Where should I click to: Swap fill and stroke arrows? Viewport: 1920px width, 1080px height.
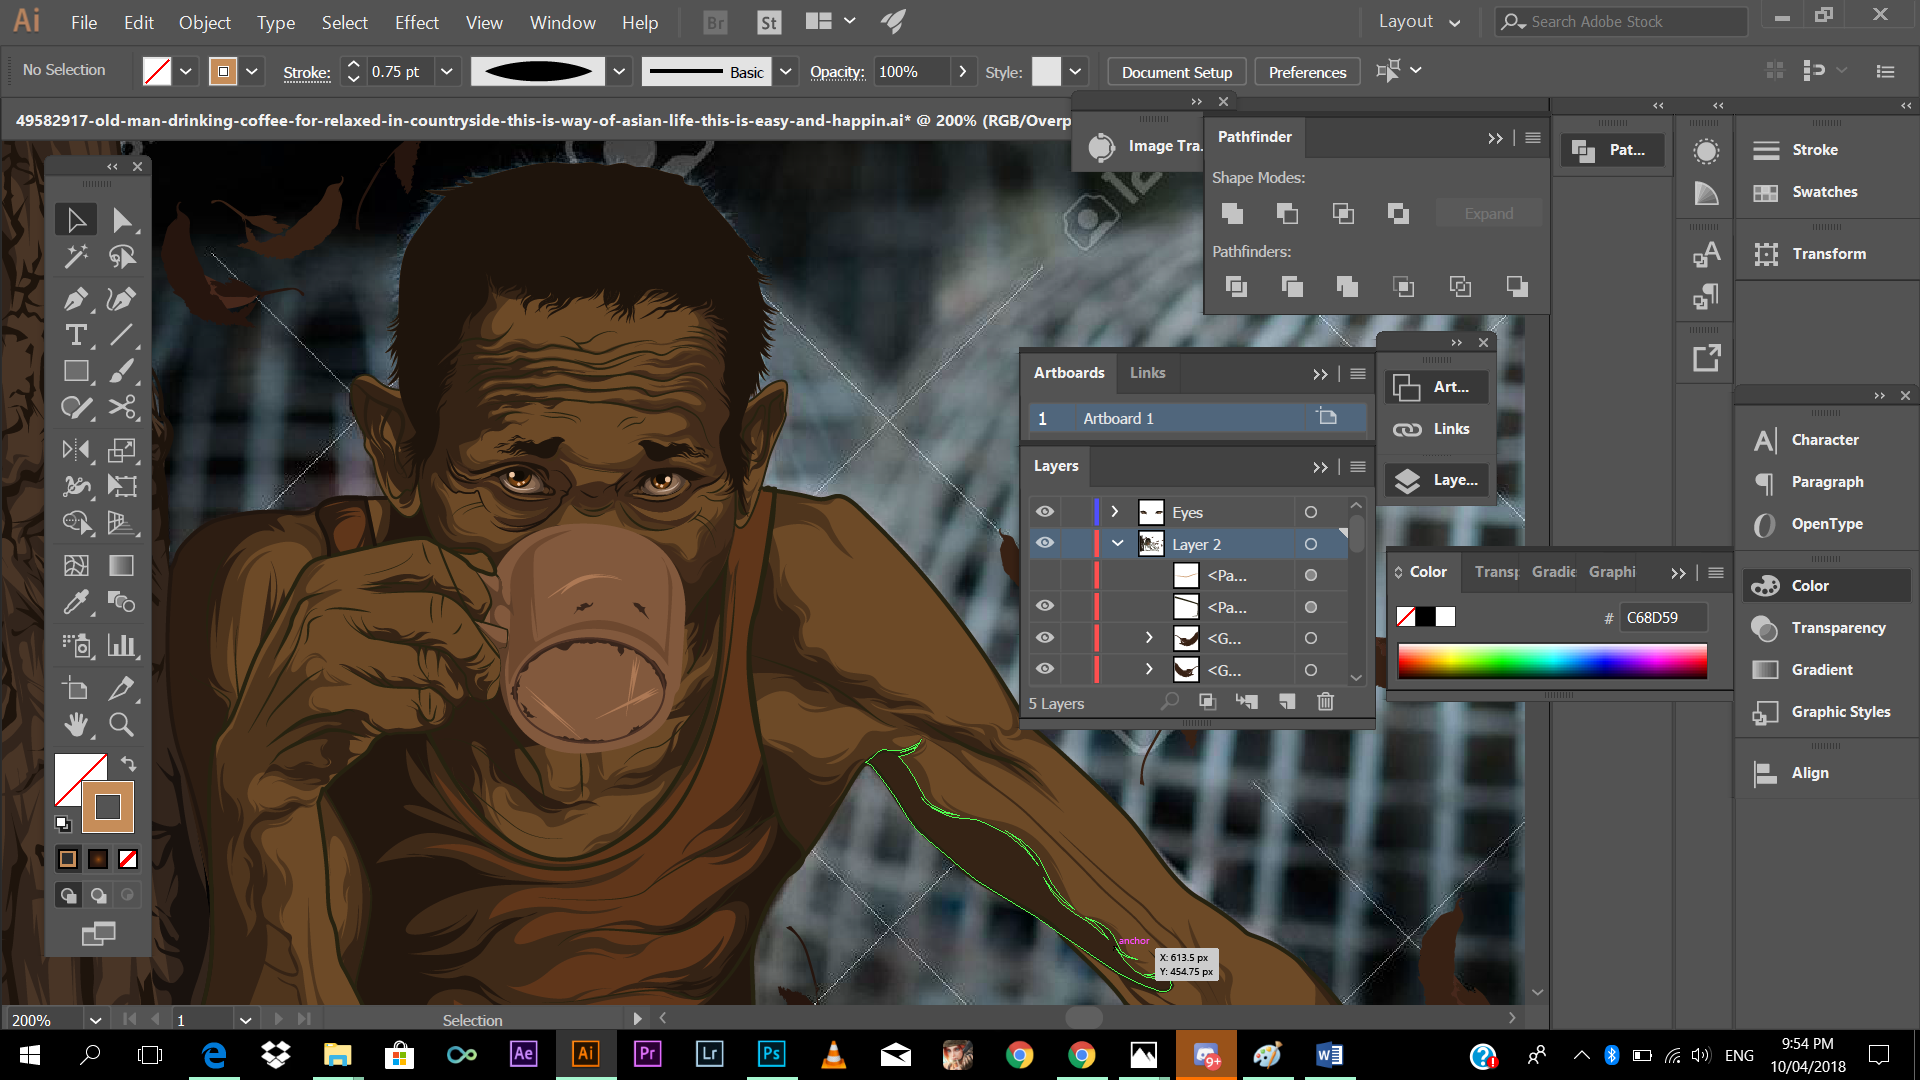[128, 763]
